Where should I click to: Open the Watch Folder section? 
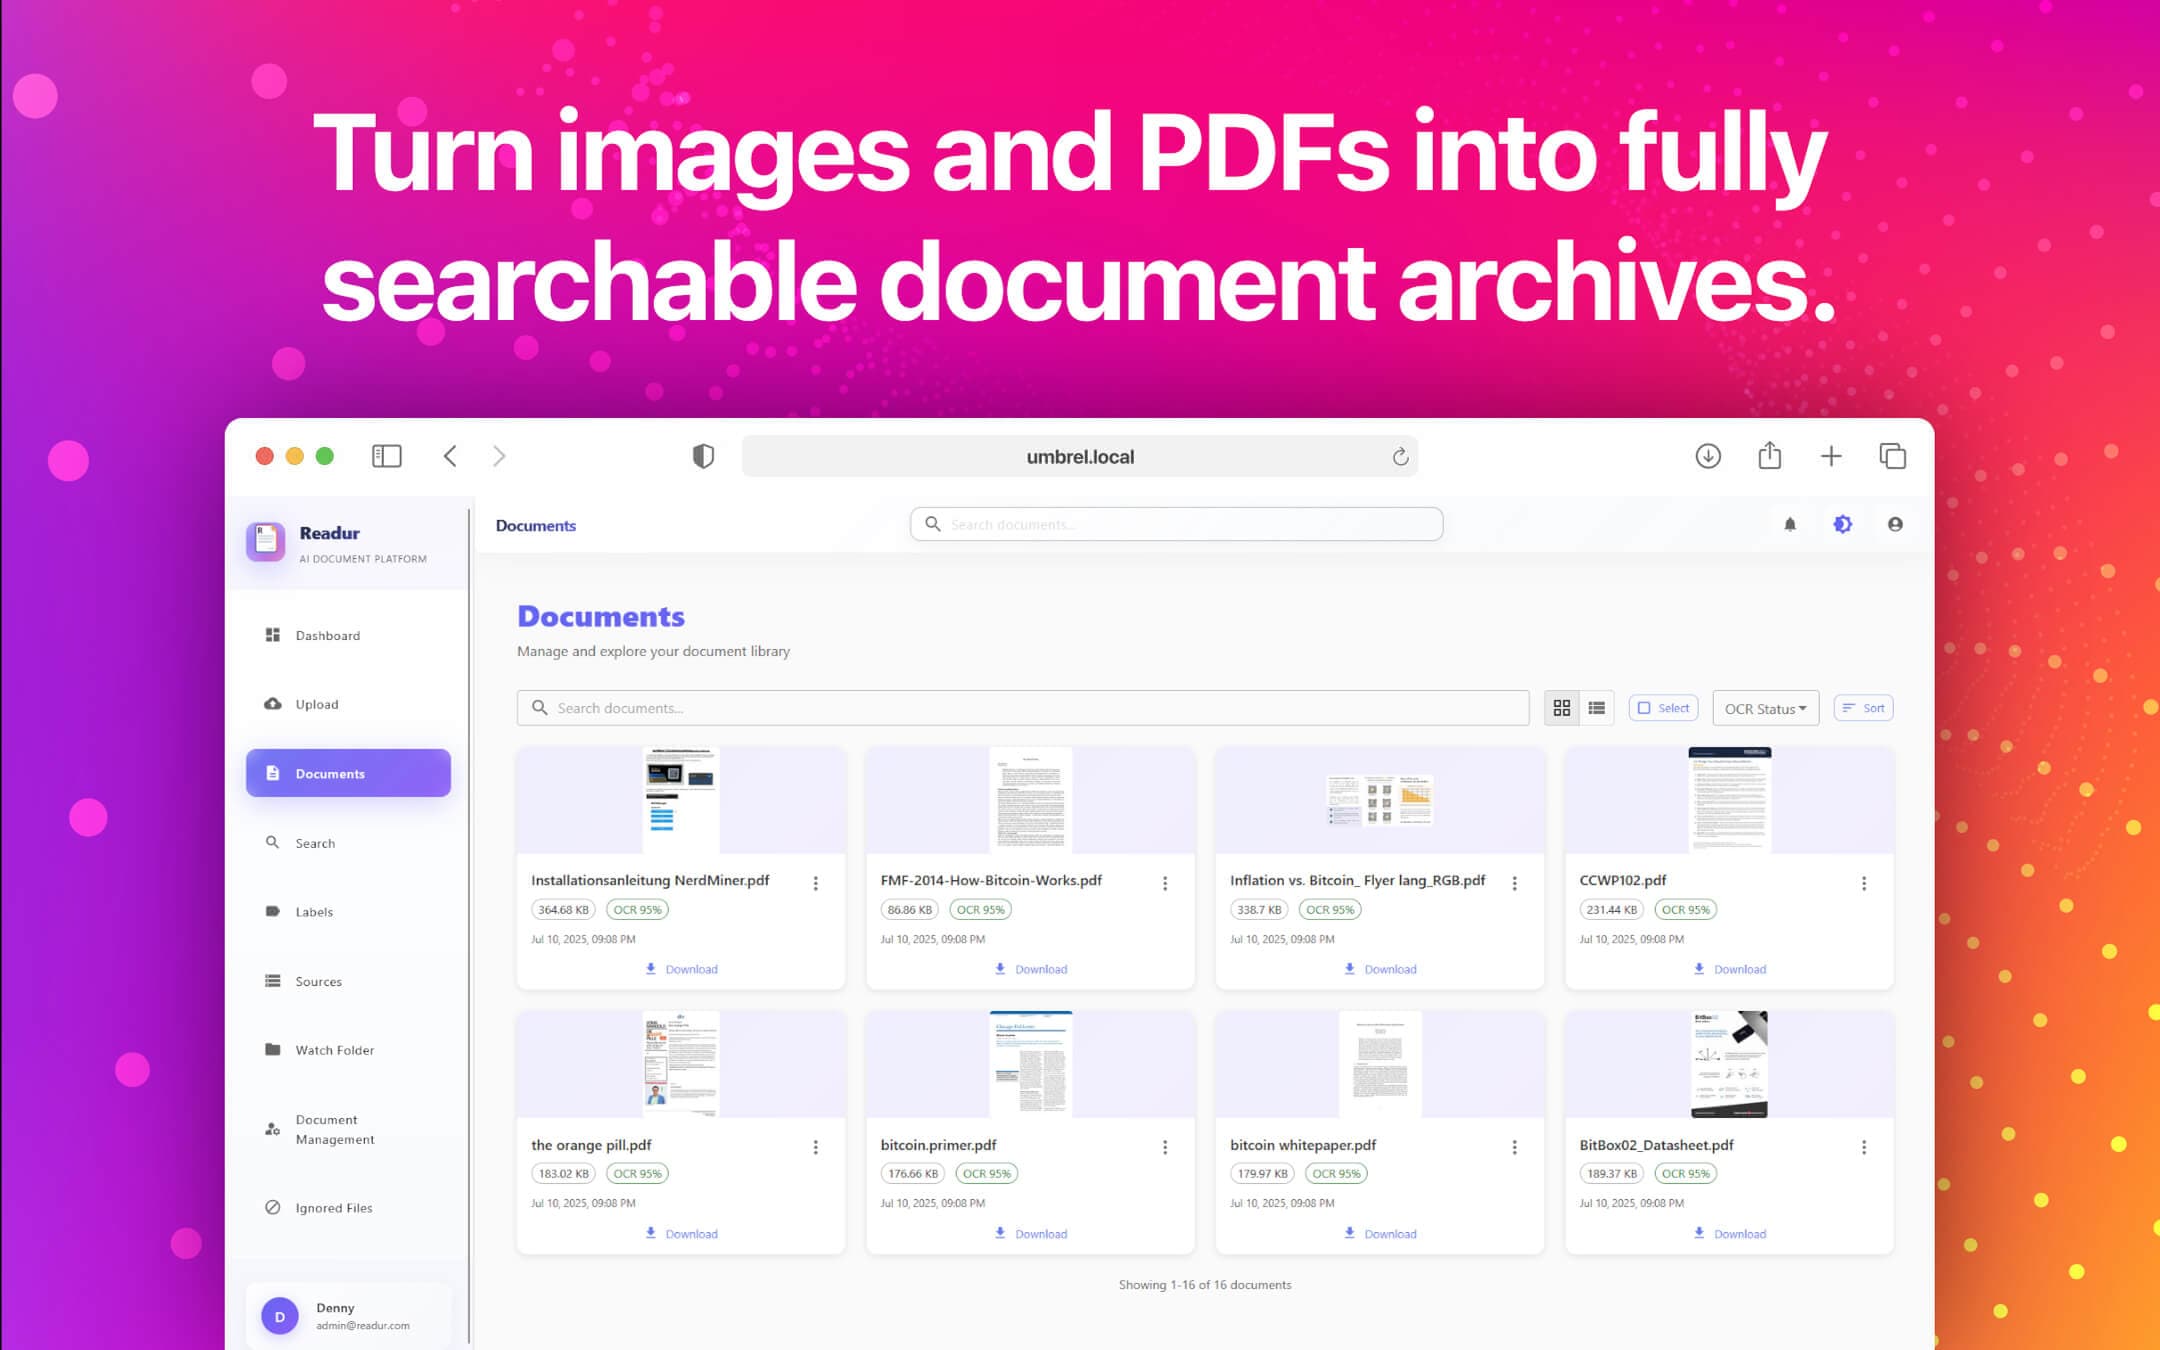tap(334, 1050)
